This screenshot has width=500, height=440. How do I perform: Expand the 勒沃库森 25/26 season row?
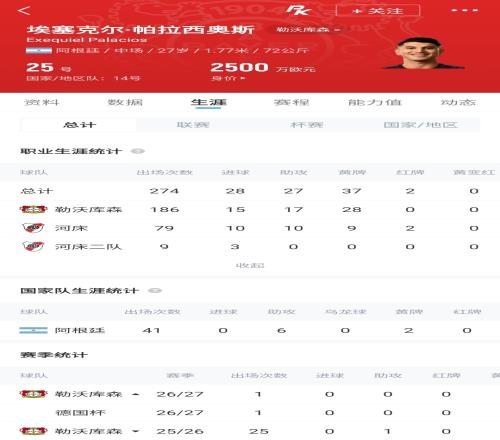(x=135, y=431)
